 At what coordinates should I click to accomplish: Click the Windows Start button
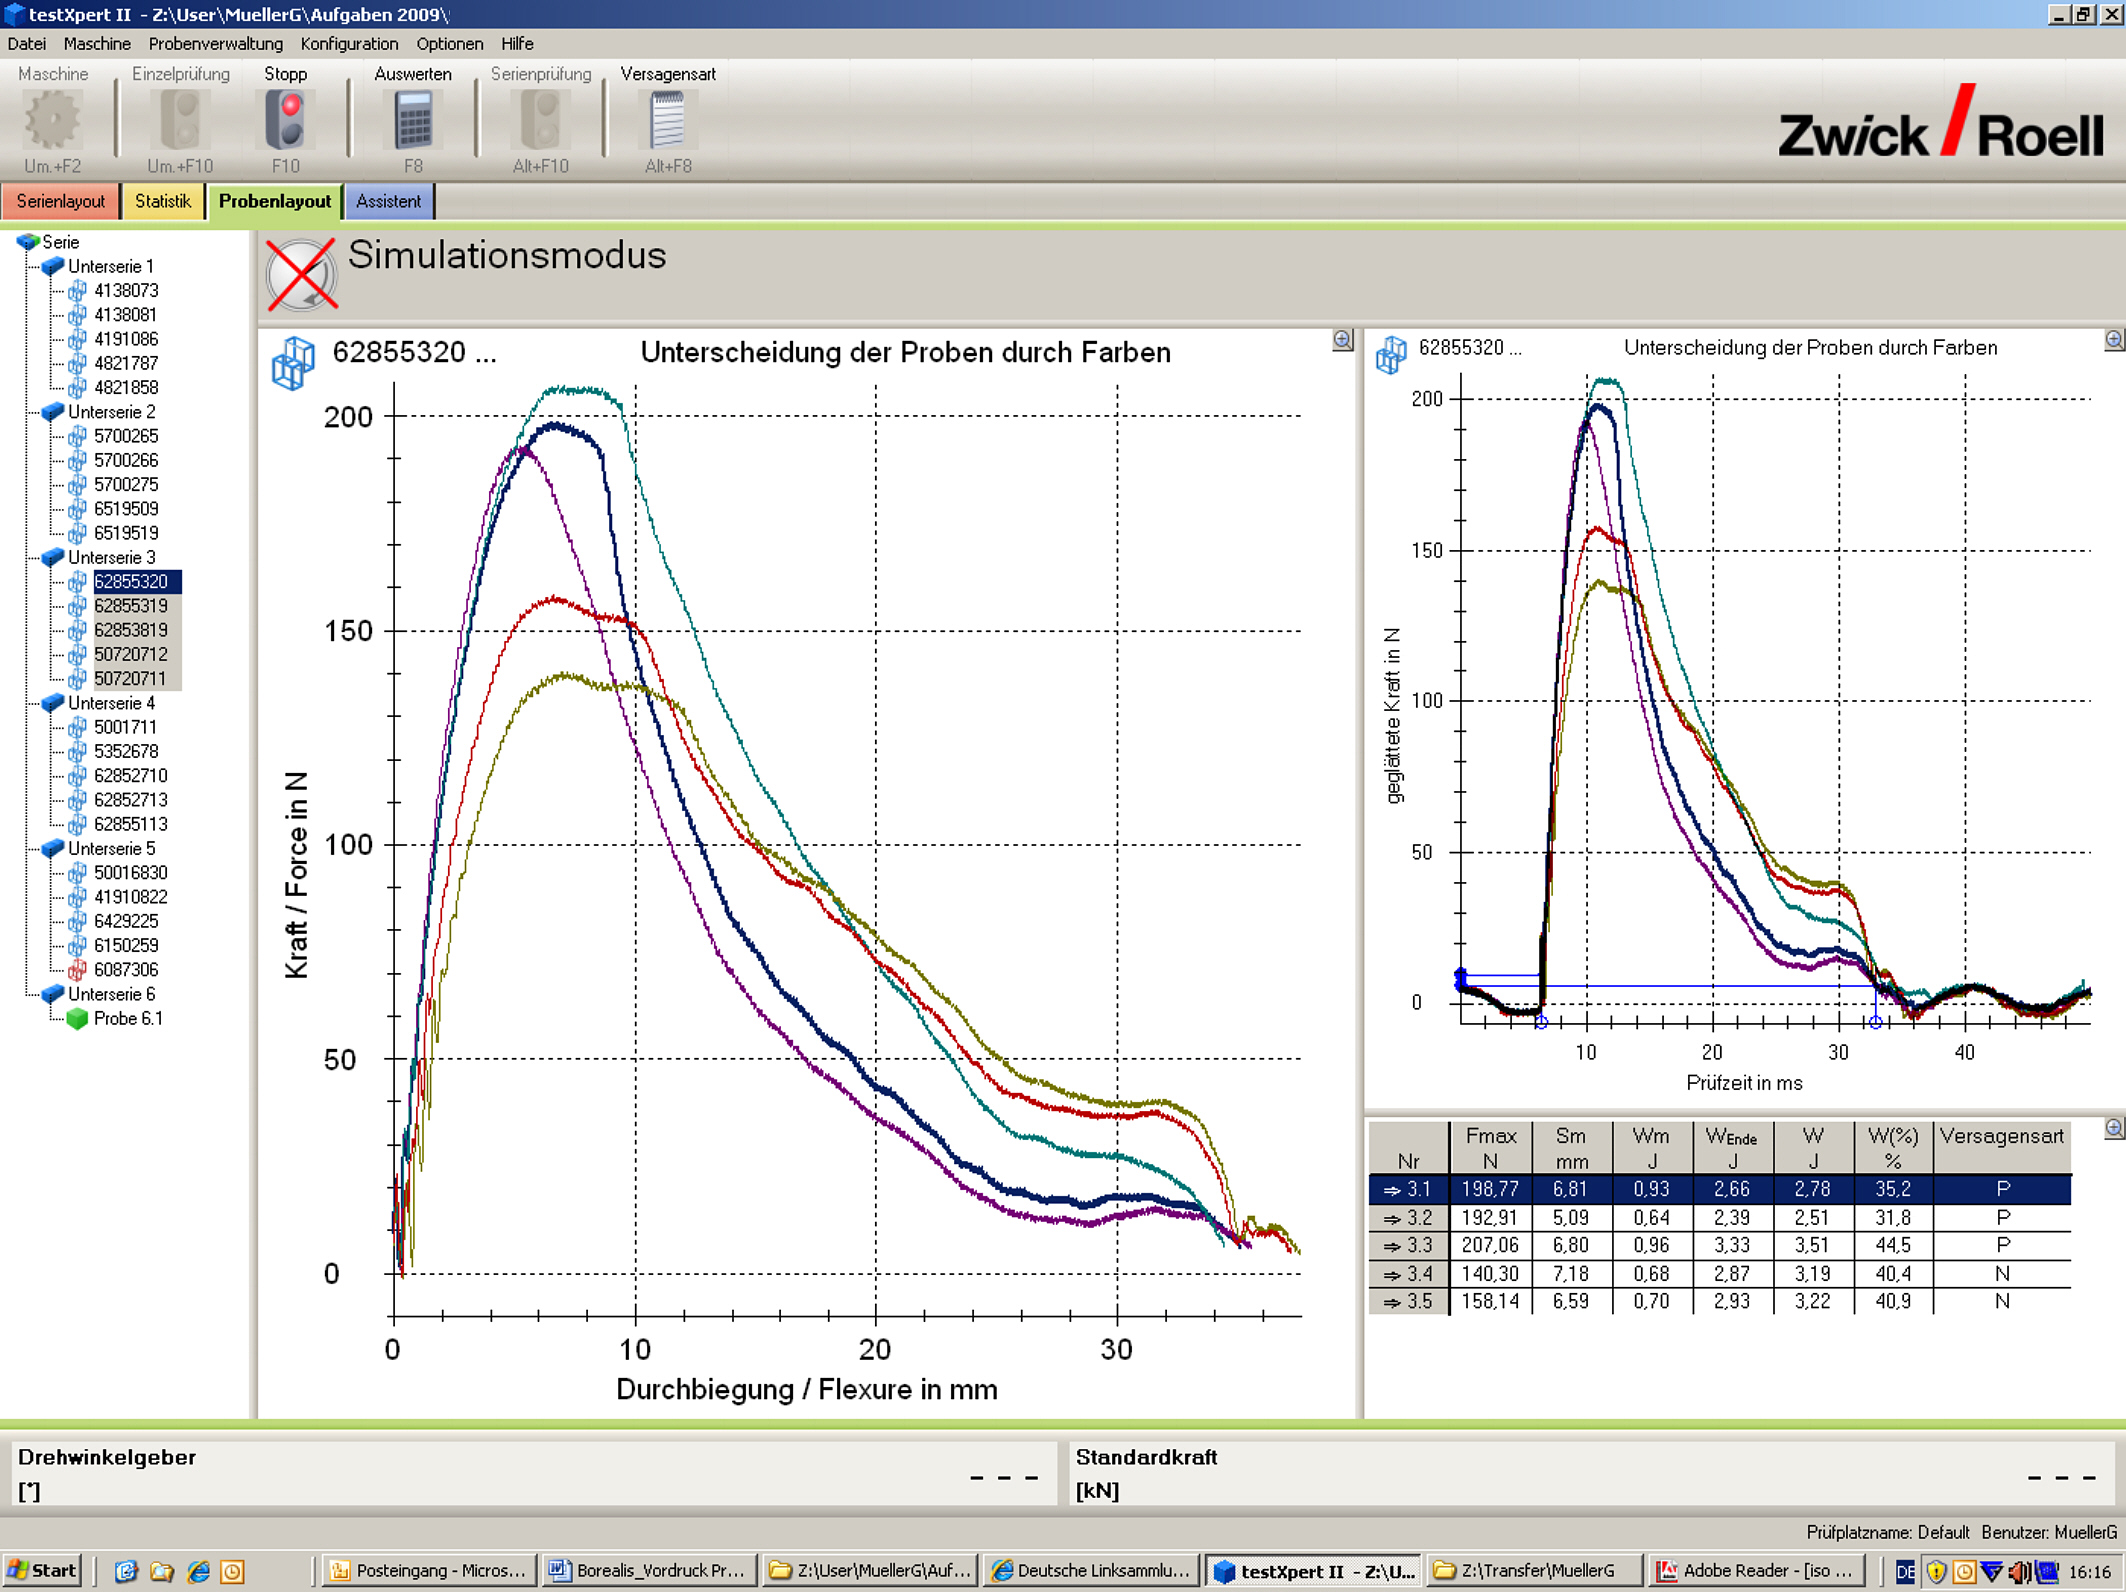tap(42, 1570)
